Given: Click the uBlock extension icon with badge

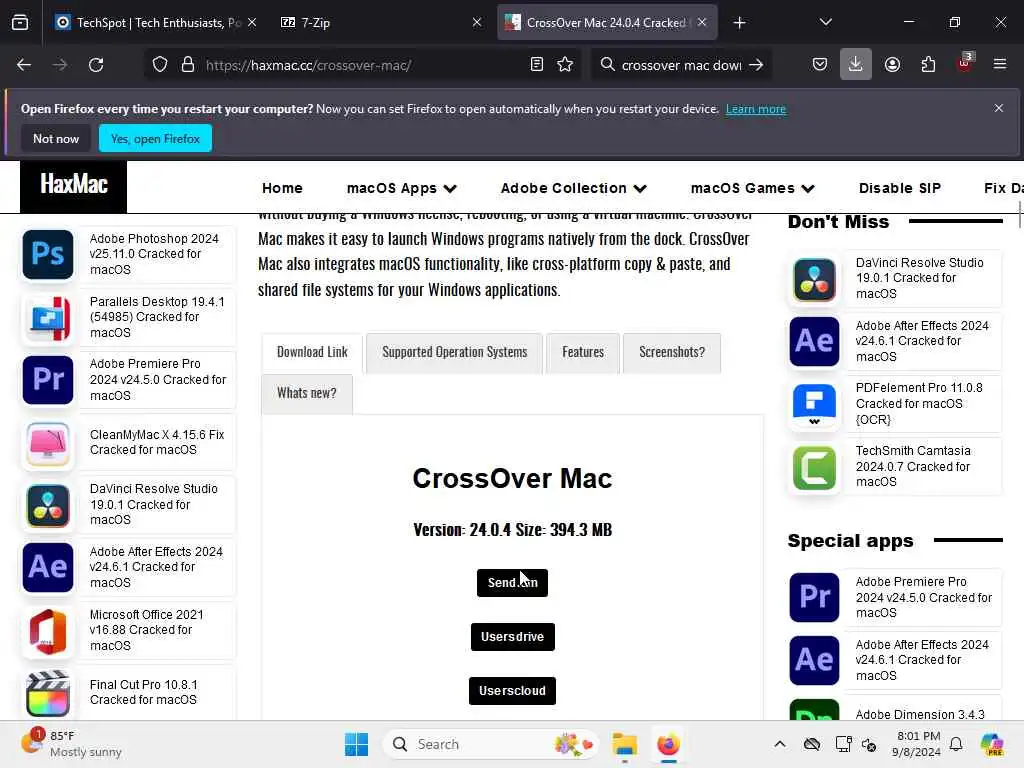Looking at the screenshot, I should click(x=965, y=63).
